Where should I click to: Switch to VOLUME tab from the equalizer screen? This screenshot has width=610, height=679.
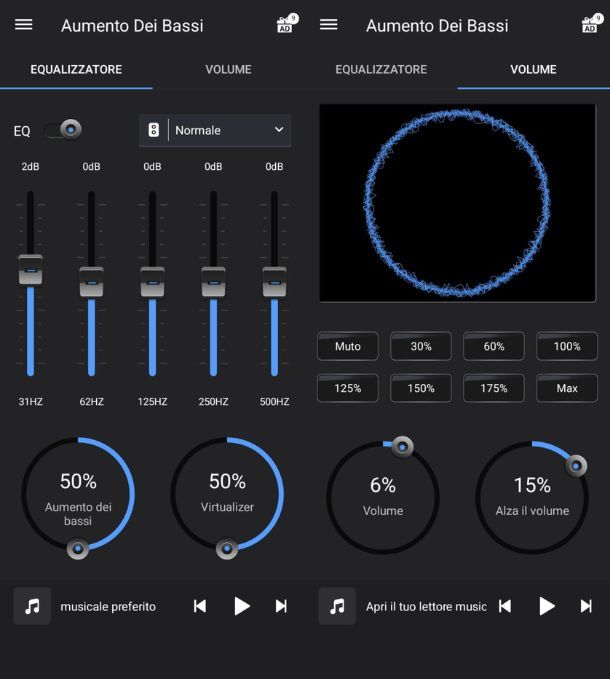(x=228, y=70)
